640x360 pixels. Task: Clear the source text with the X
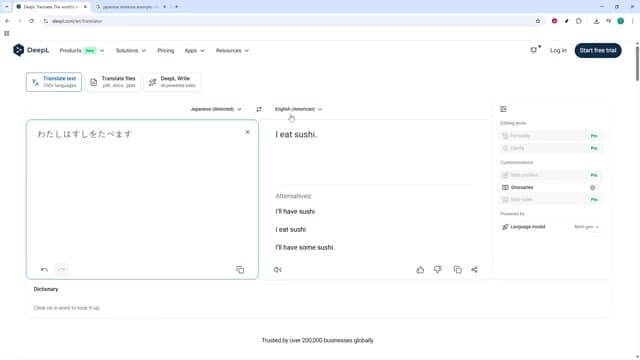coord(247,132)
